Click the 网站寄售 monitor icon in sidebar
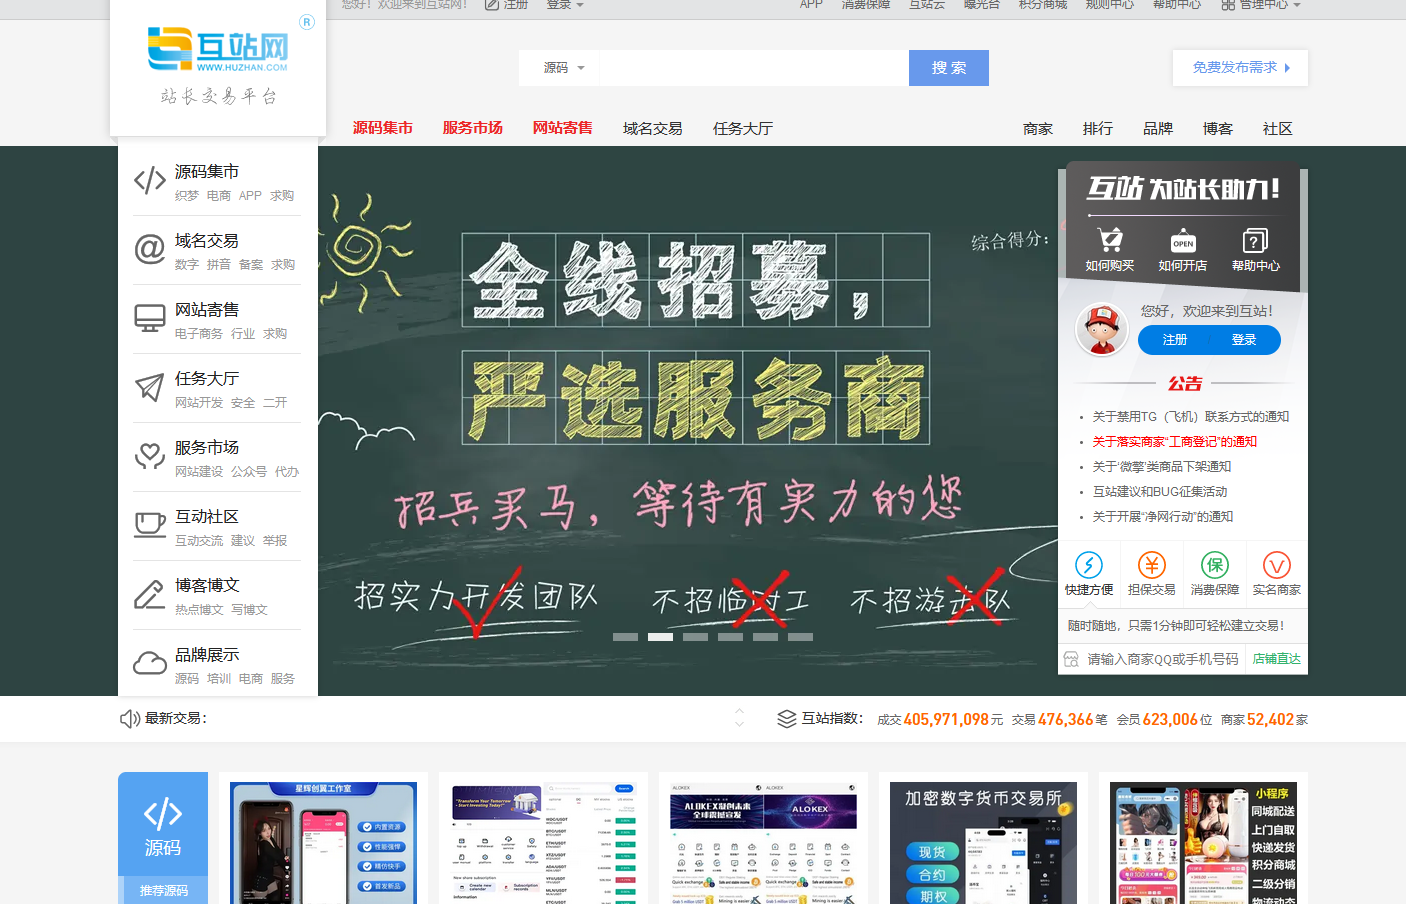1406x904 pixels. click(150, 319)
